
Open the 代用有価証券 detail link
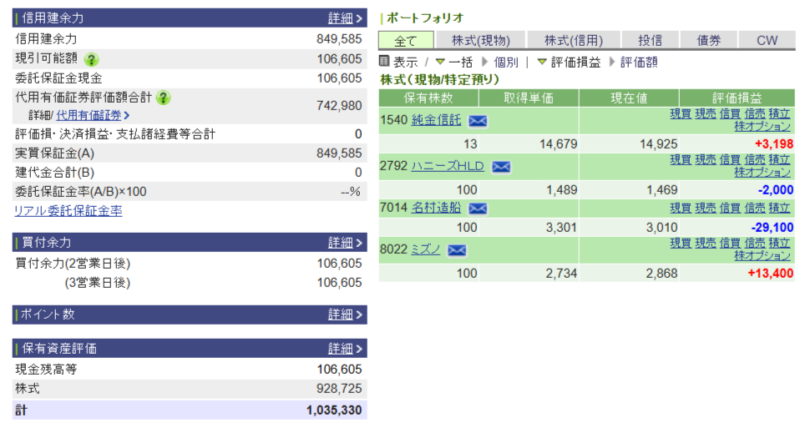coord(92,115)
